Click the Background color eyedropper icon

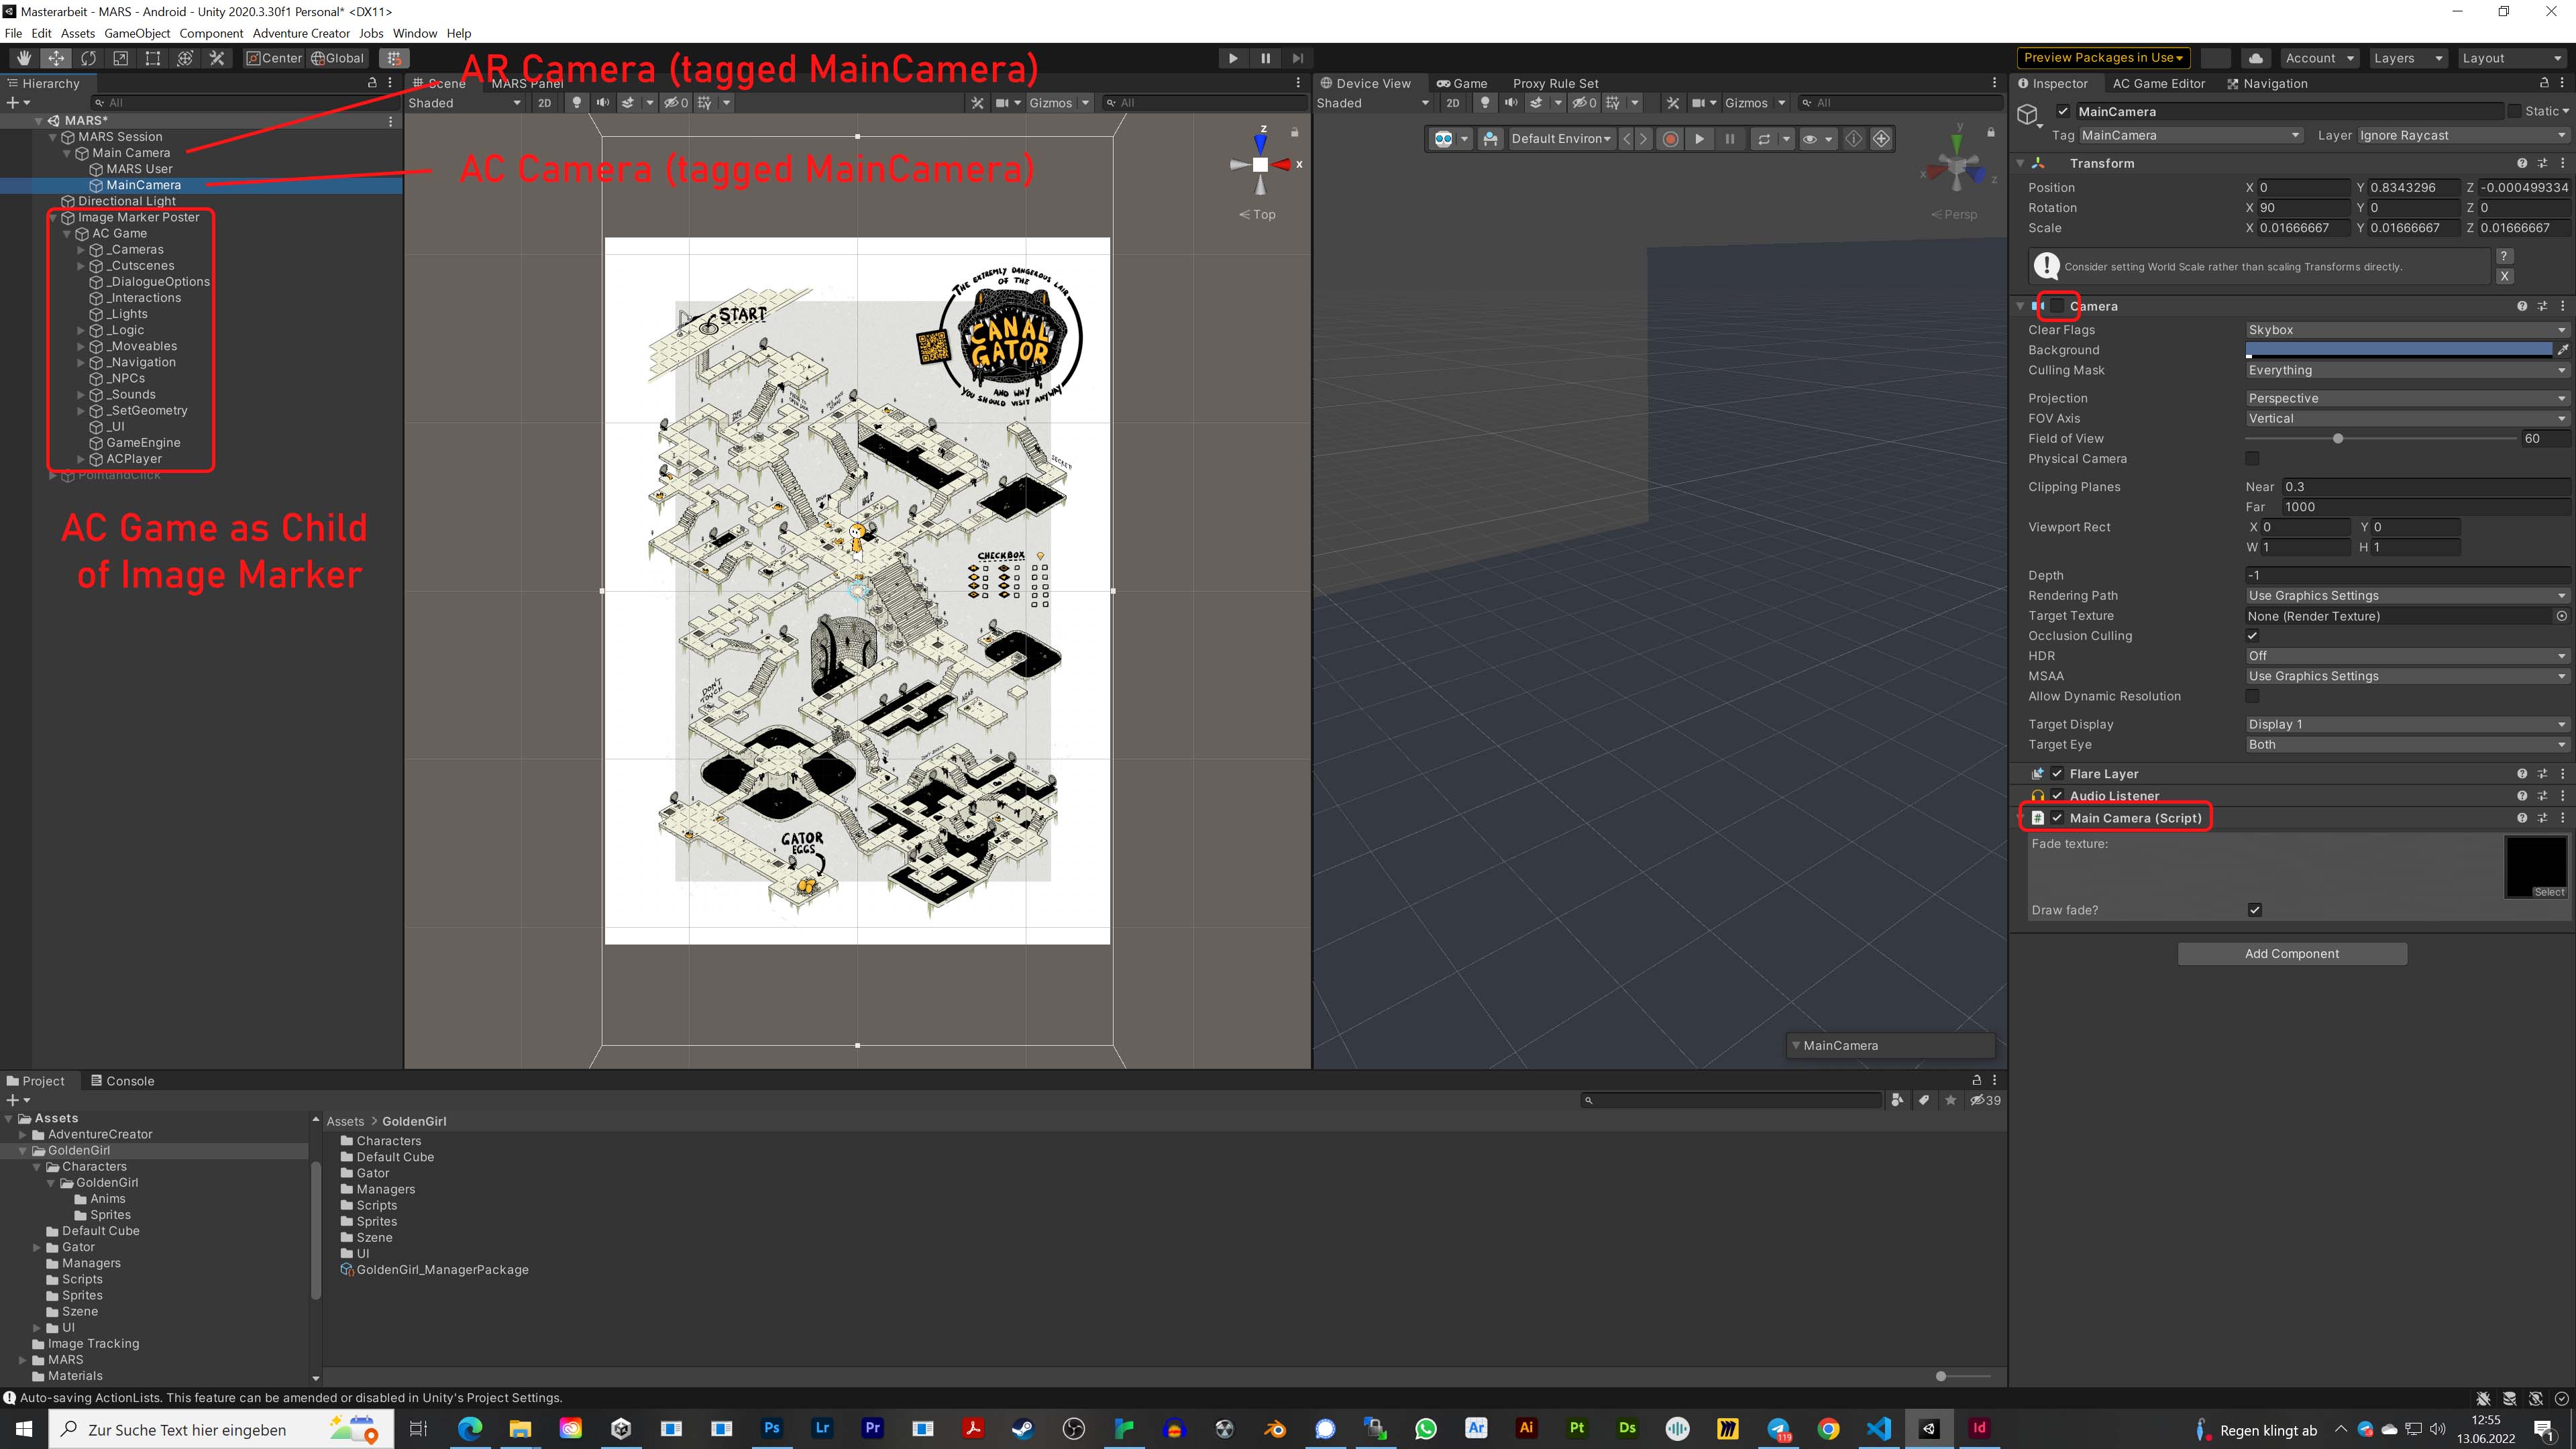pos(2562,350)
